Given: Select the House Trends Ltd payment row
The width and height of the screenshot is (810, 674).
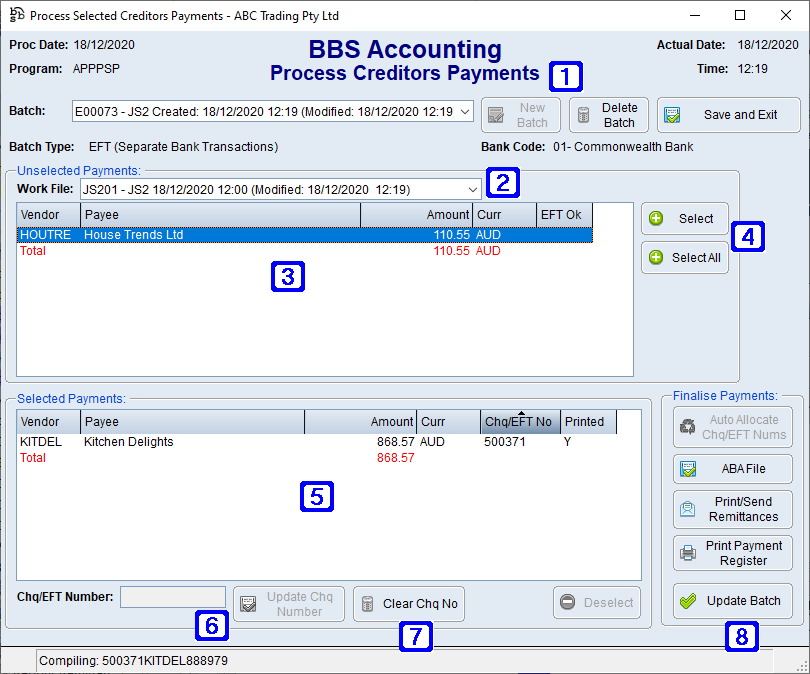Looking at the screenshot, I should tap(200, 234).
